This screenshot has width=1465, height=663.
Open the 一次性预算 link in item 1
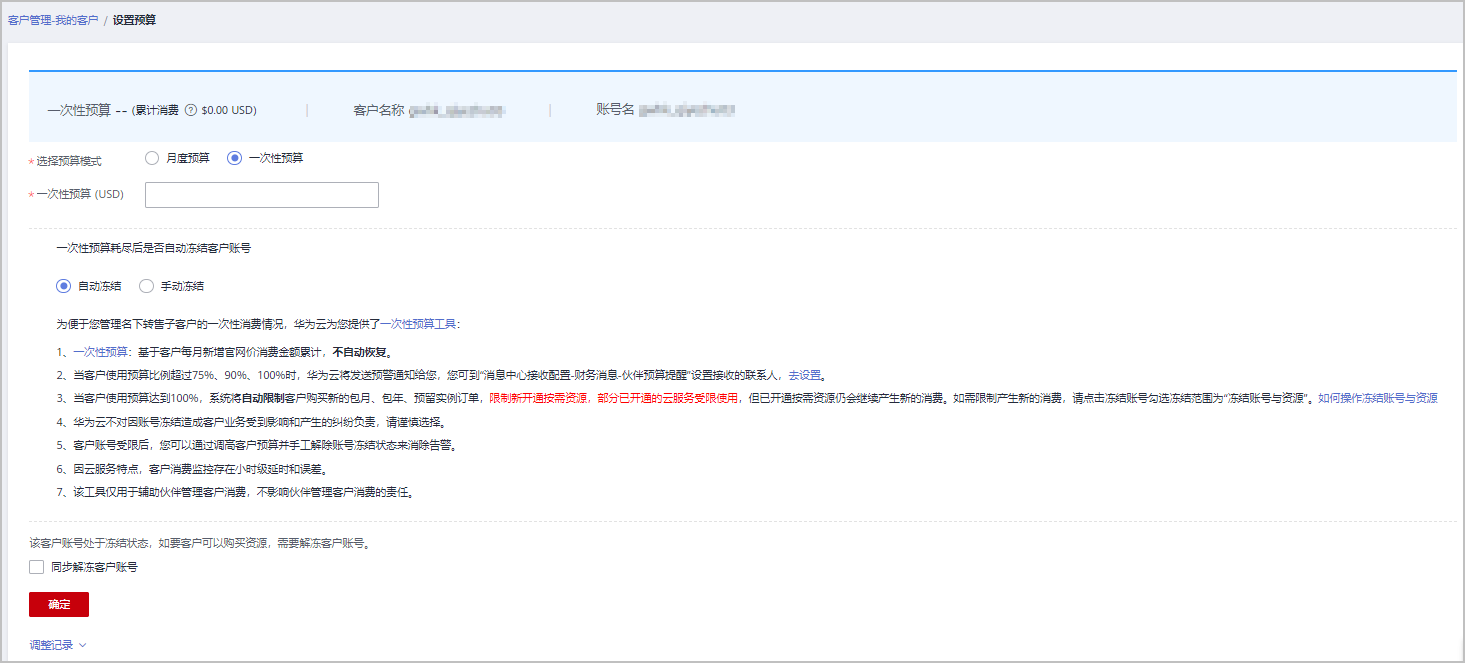(100, 352)
